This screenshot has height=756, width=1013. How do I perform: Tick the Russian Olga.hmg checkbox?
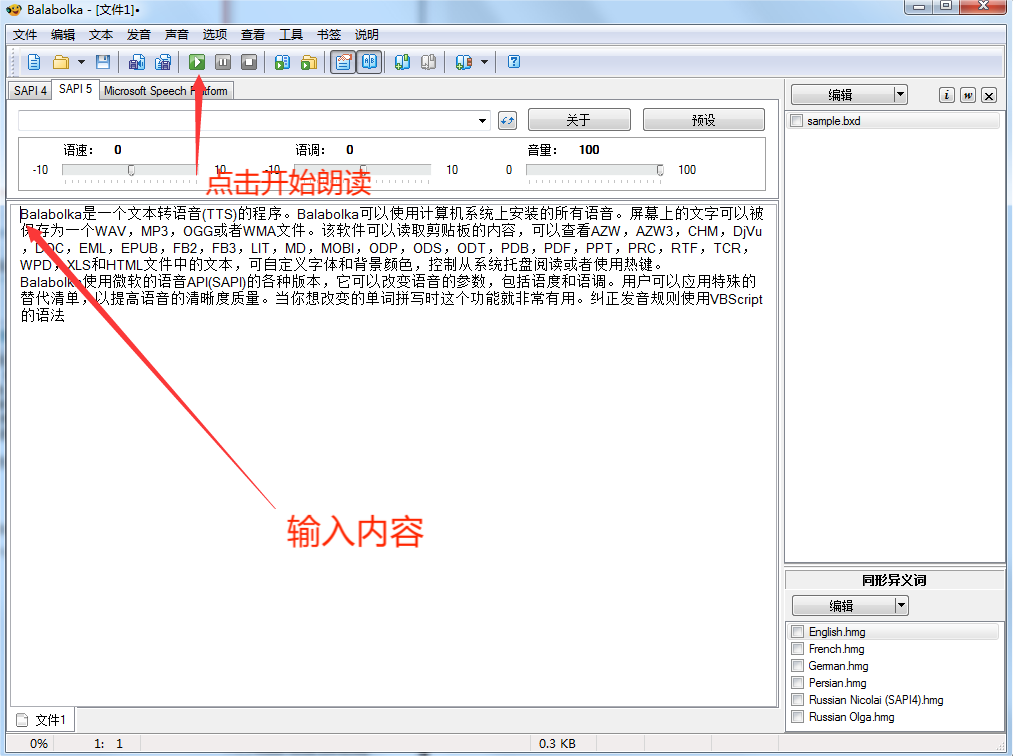tap(797, 717)
